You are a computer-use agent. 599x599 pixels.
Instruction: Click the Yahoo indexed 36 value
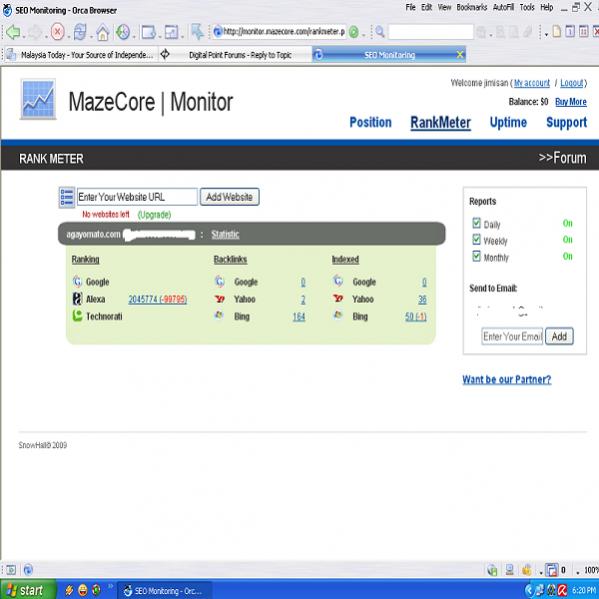point(422,299)
